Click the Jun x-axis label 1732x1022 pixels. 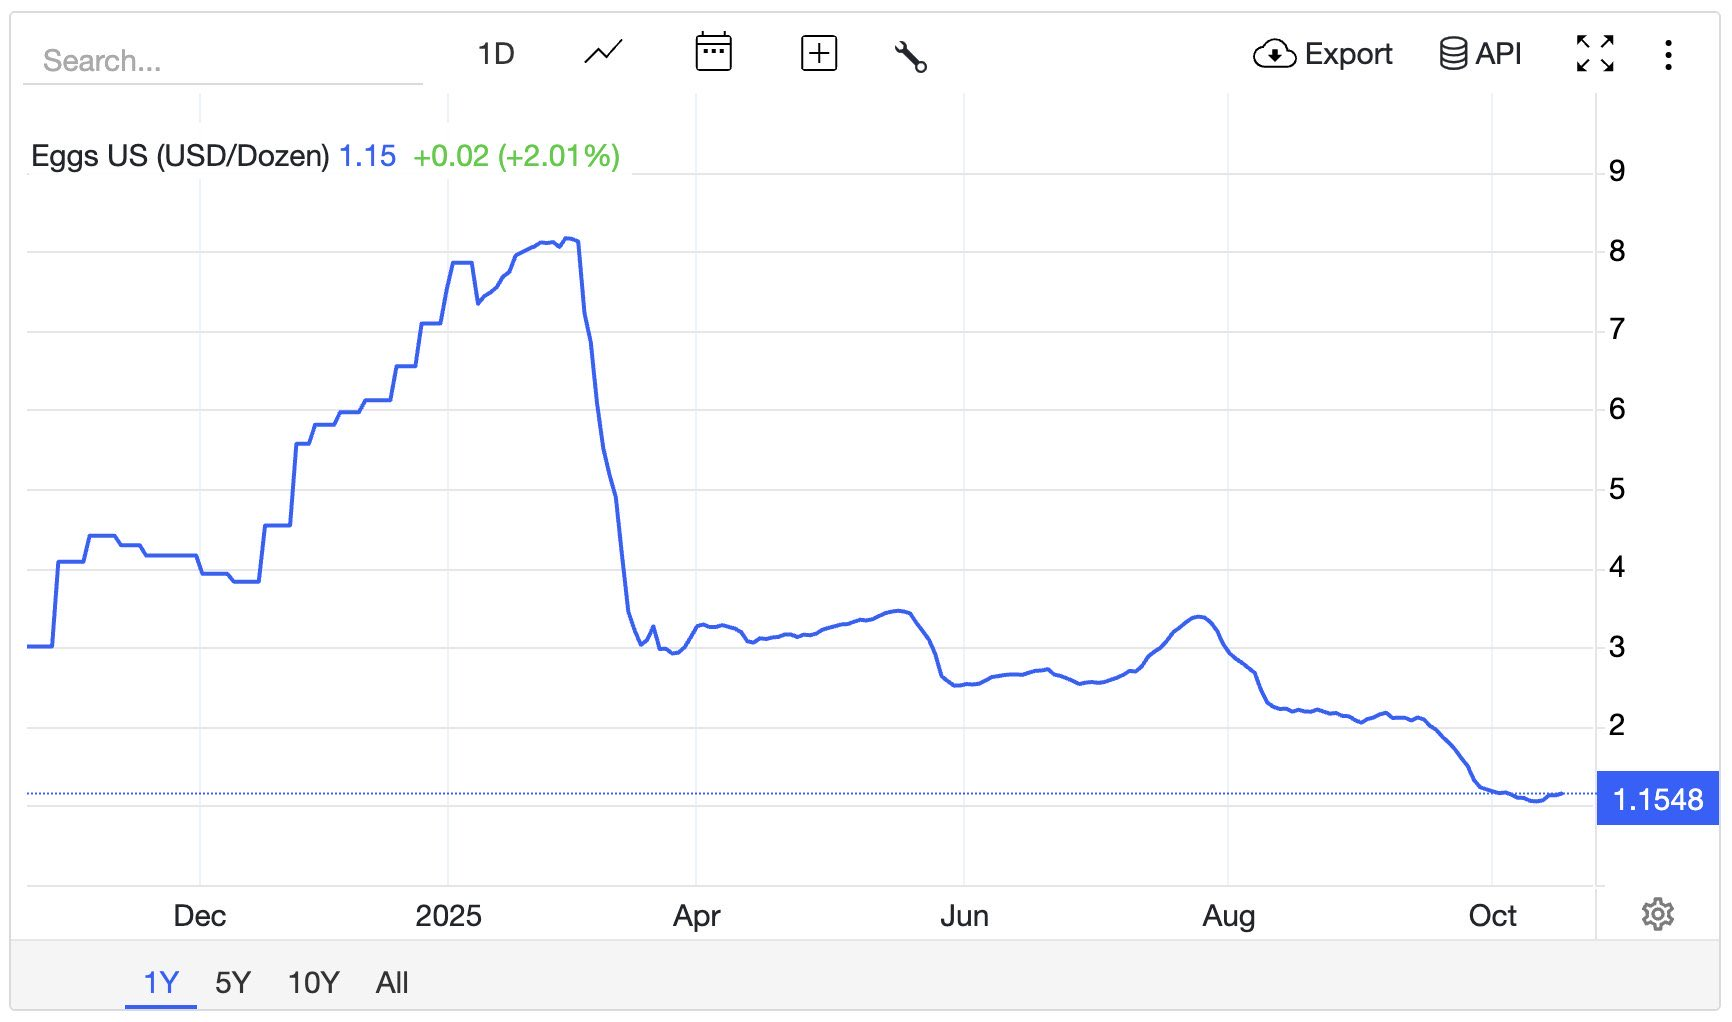(x=964, y=916)
